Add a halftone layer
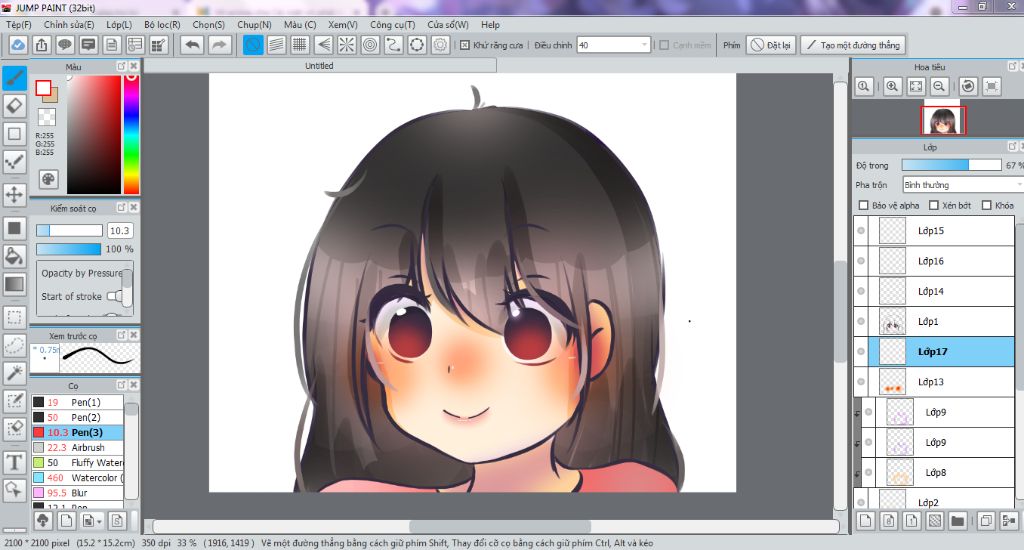The height and width of the screenshot is (550, 1024). (x=935, y=521)
